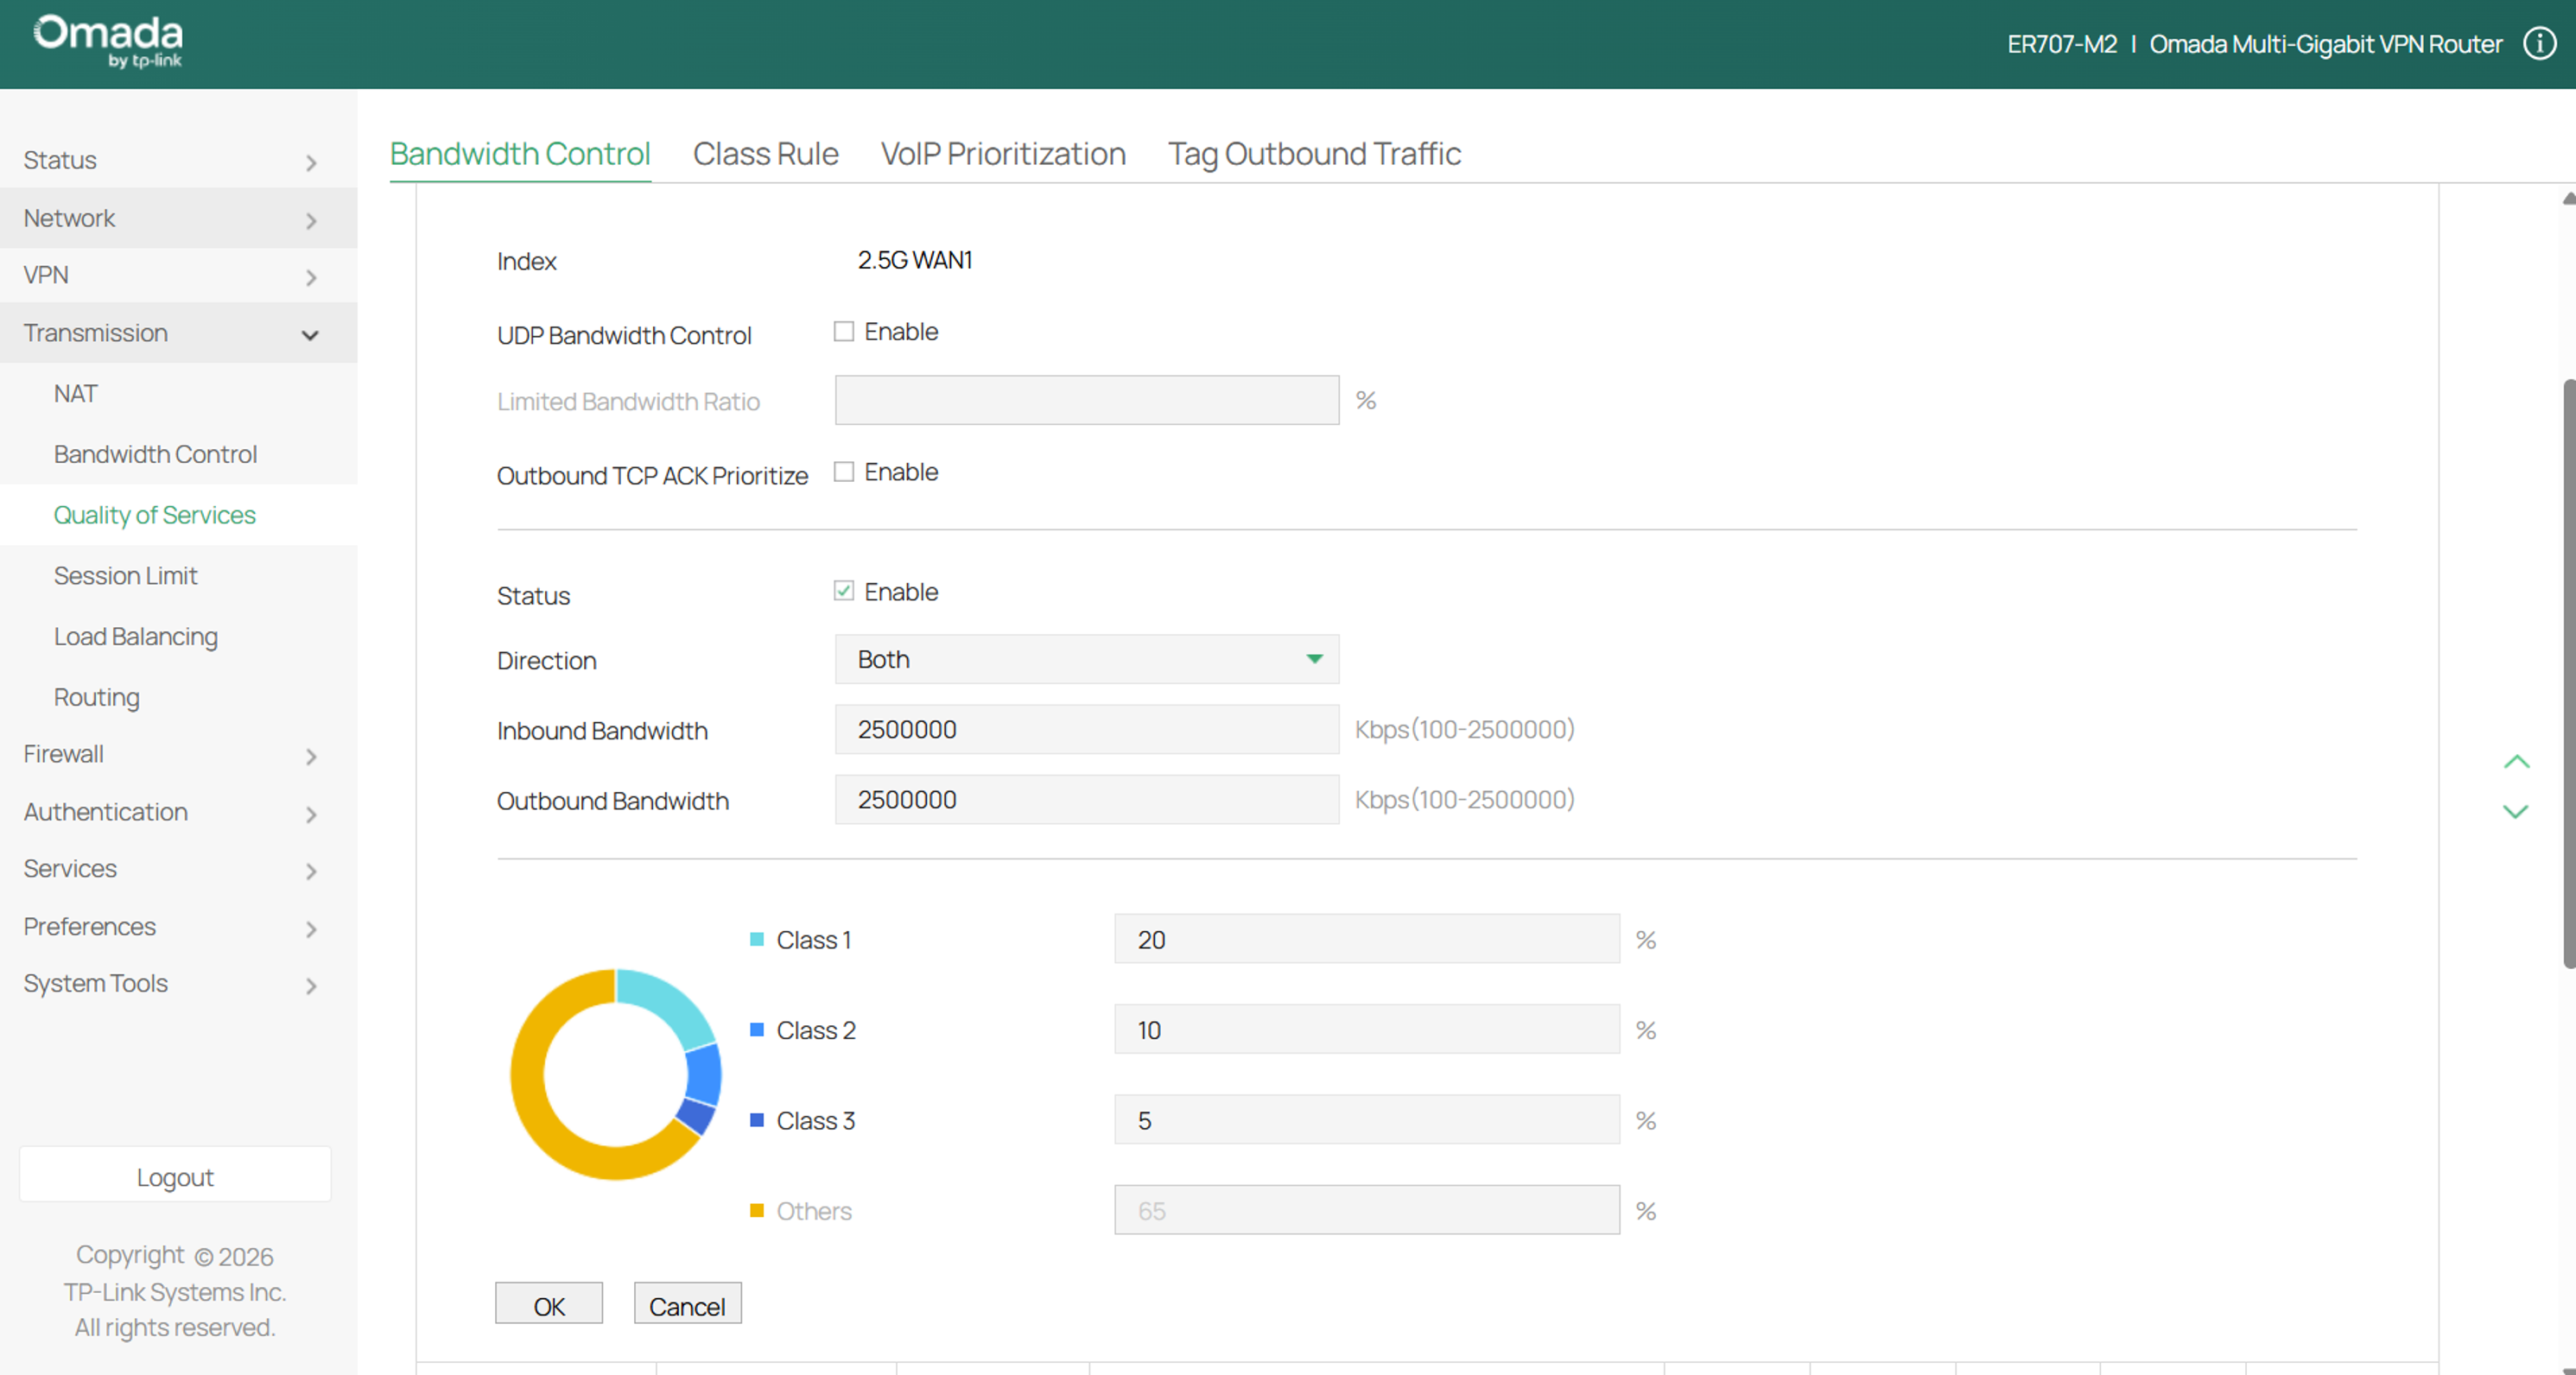This screenshot has height=1375, width=2576.
Task: Expand the Firewall menu
Action: pos(178,754)
